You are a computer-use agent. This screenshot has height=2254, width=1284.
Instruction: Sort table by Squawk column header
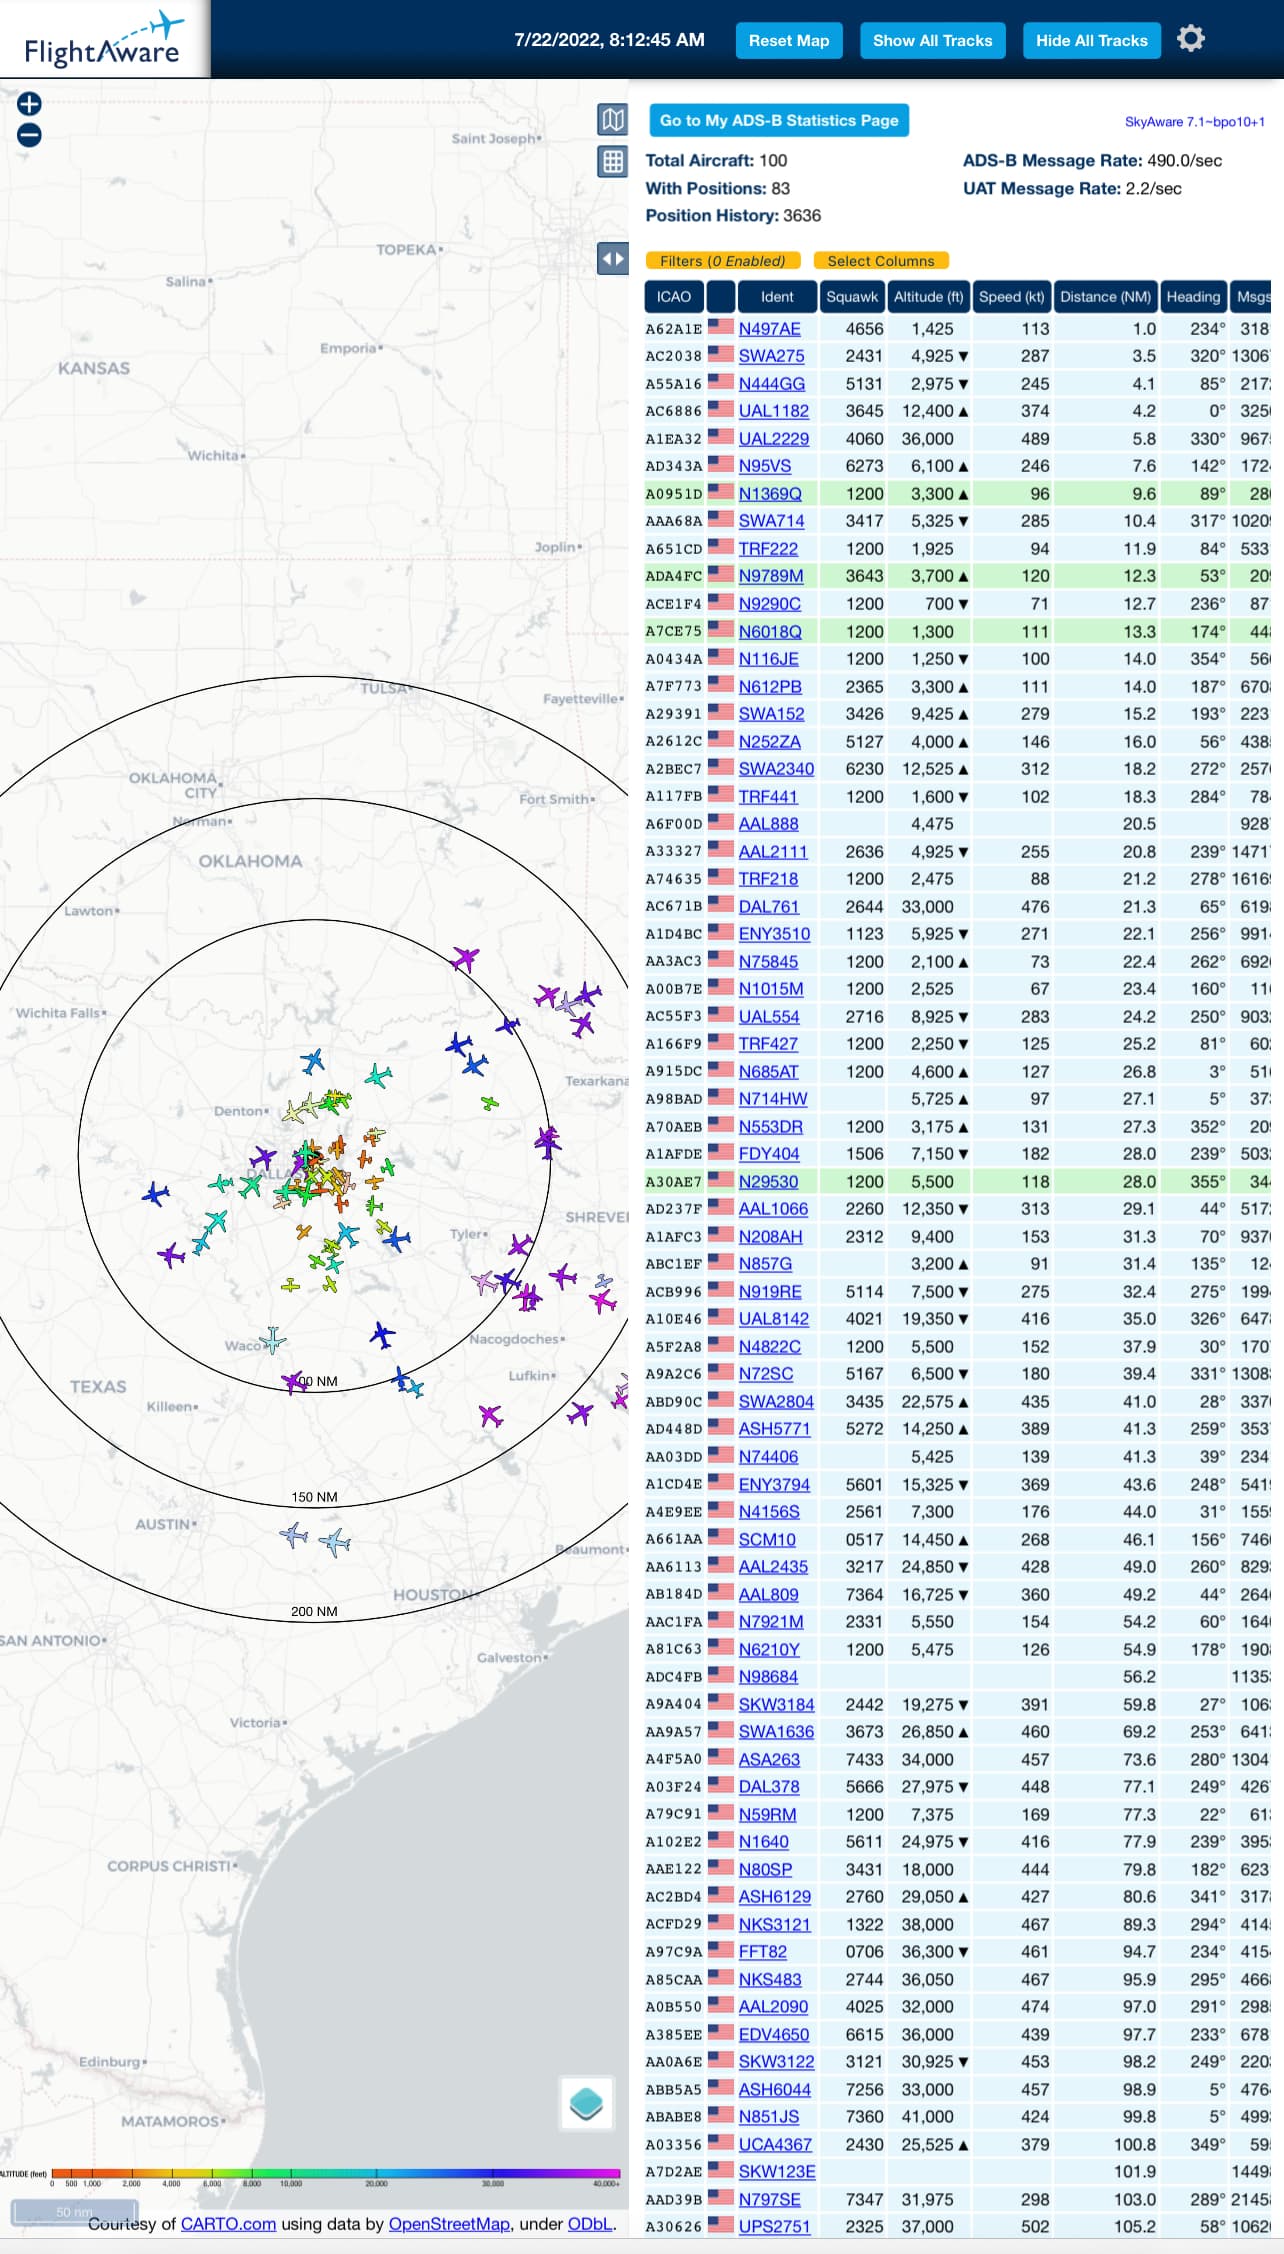coord(852,296)
